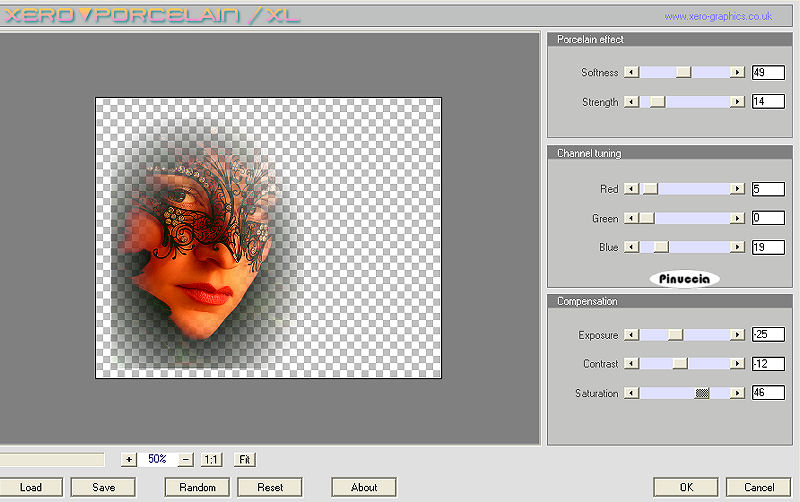The width and height of the screenshot is (800, 502).
Task: Open the About dialog
Action: pos(364,487)
